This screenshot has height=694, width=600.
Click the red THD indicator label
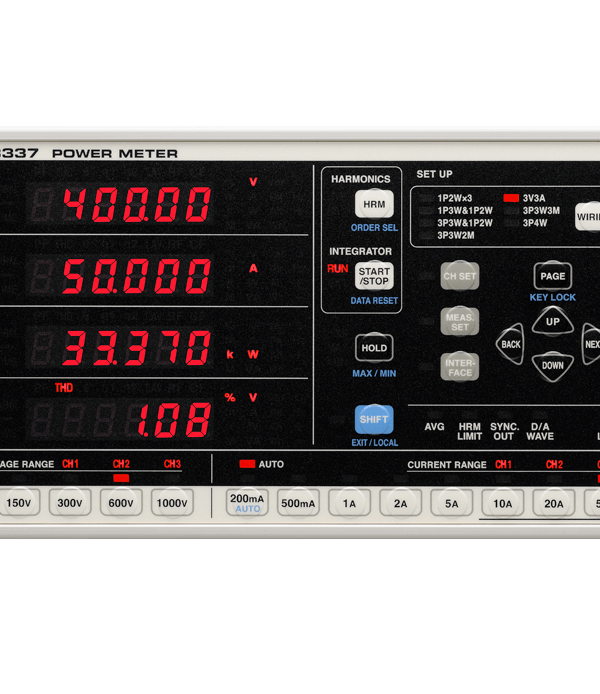pos(64,388)
